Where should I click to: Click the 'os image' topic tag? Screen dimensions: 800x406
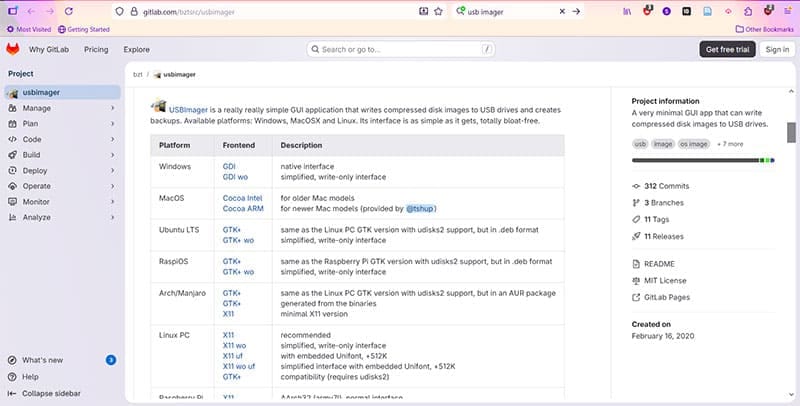click(x=692, y=144)
